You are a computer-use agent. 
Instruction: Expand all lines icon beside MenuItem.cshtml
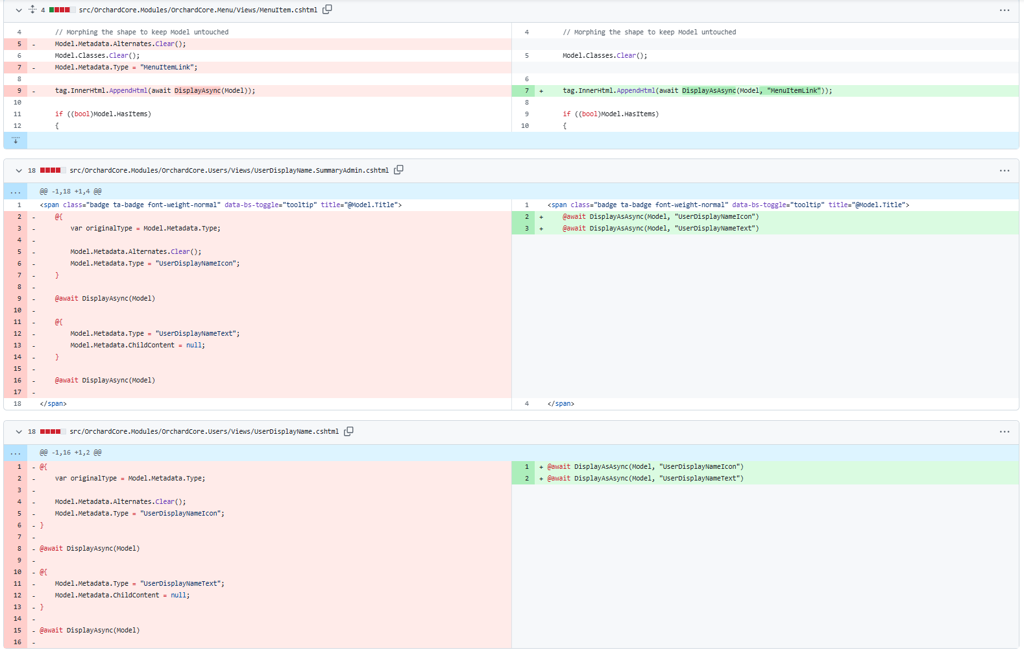coord(32,9)
